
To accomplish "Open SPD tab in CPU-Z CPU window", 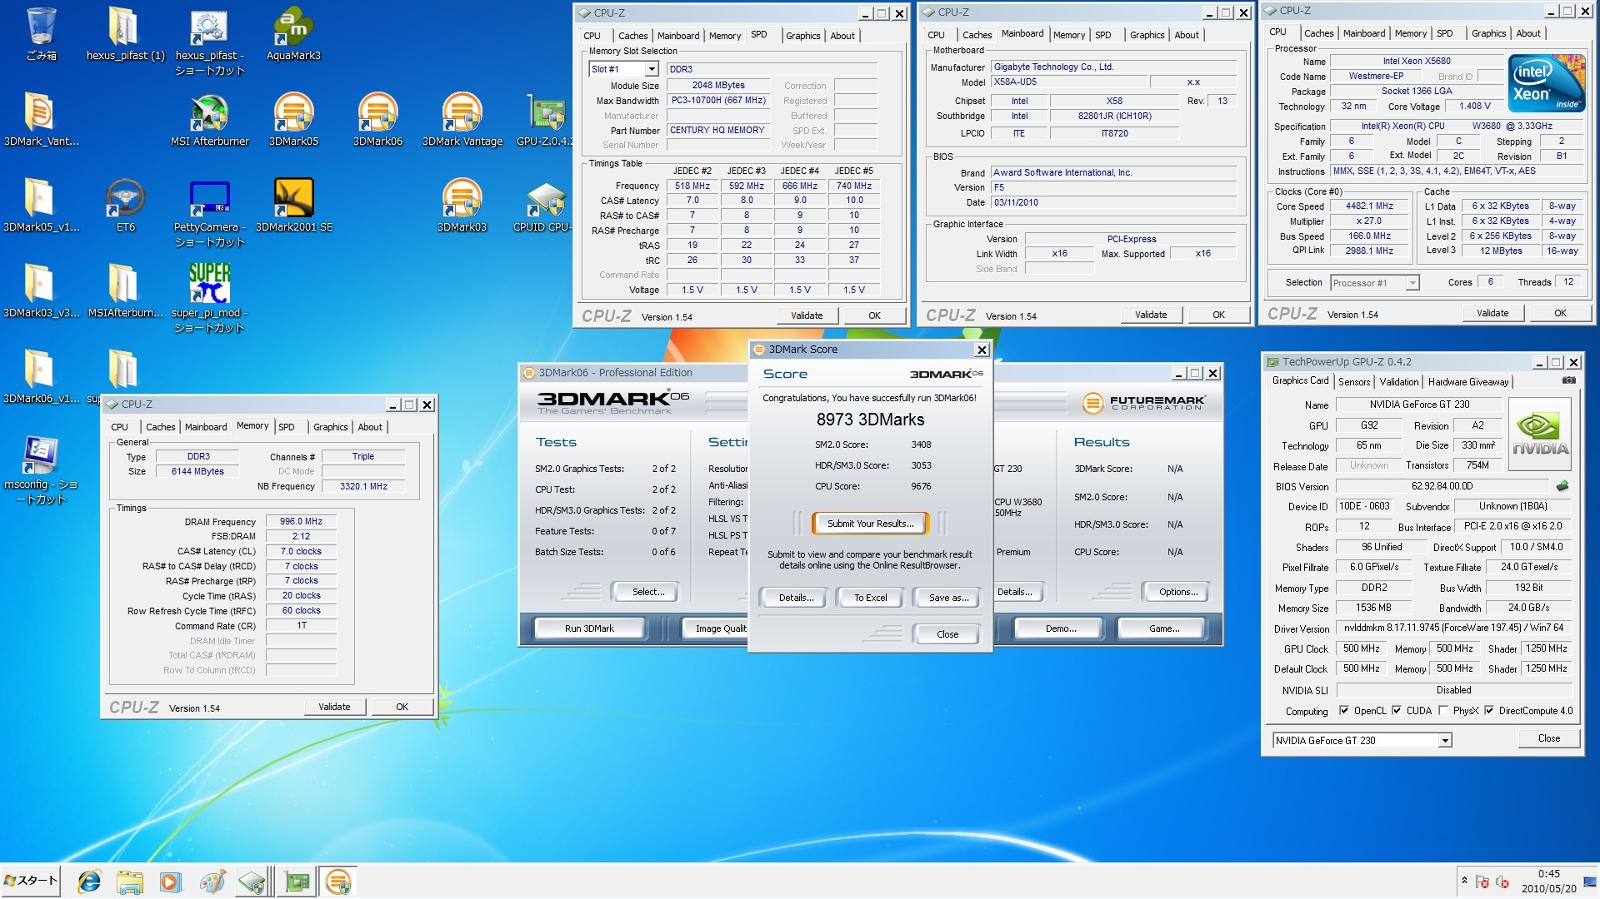I will (x=1444, y=34).
